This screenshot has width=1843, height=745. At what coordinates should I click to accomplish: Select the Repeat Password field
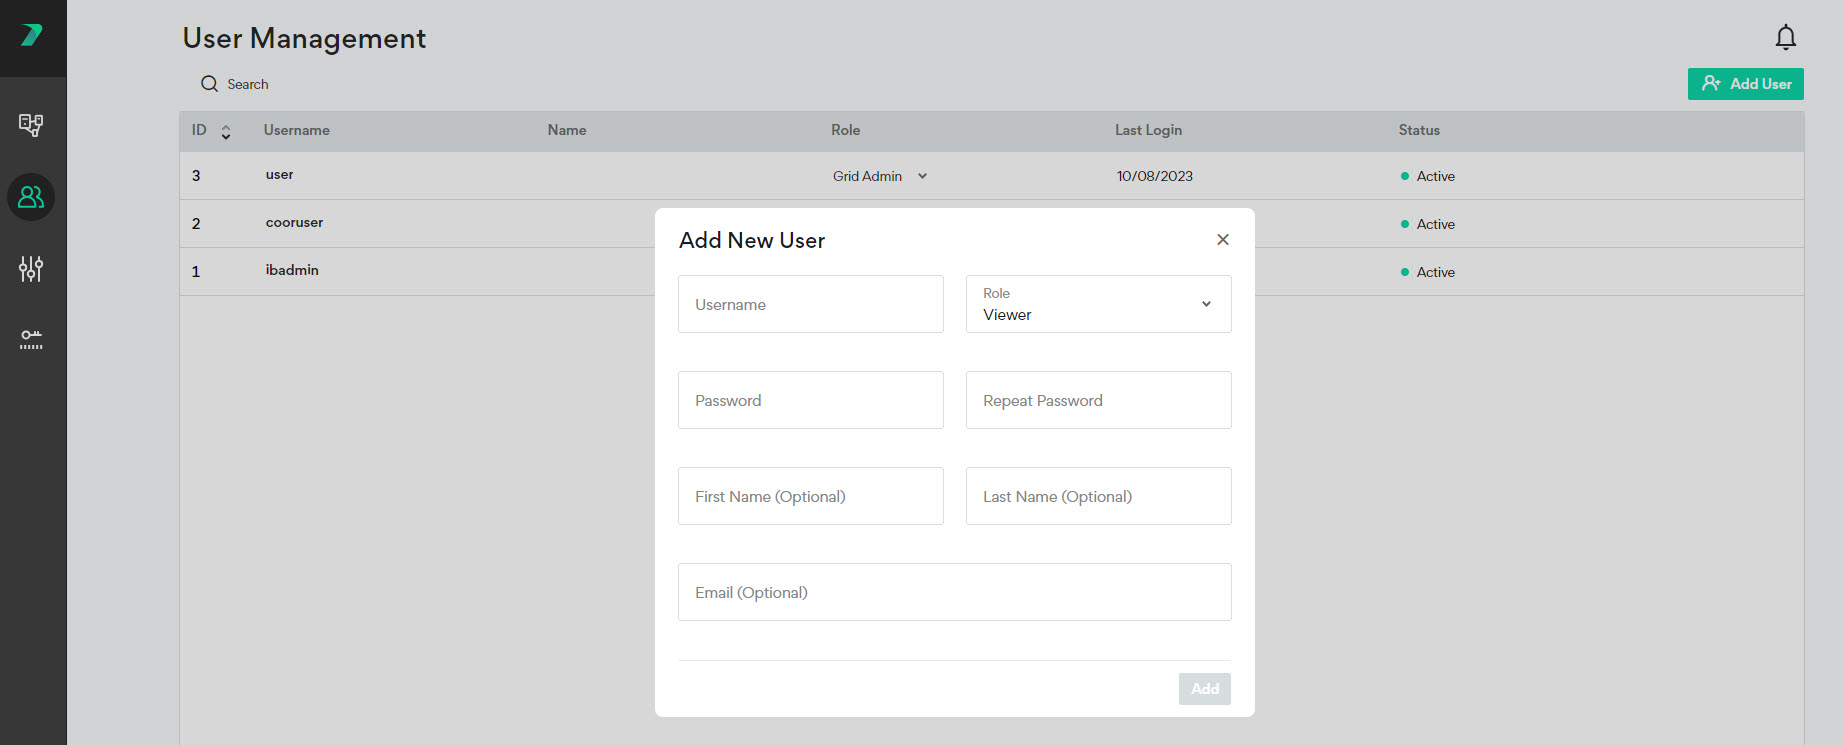[x=1098, y=400]
